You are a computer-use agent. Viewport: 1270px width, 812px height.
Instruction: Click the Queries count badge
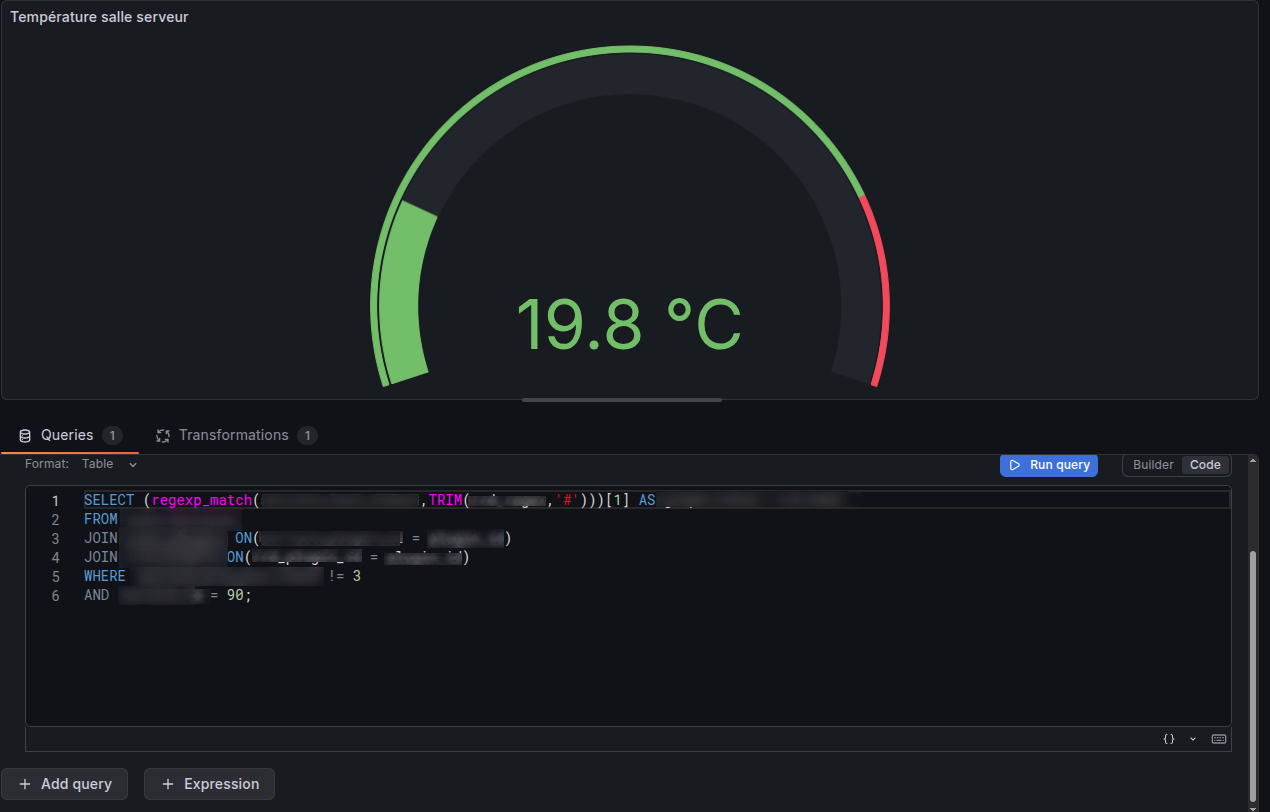coord(112,436)
